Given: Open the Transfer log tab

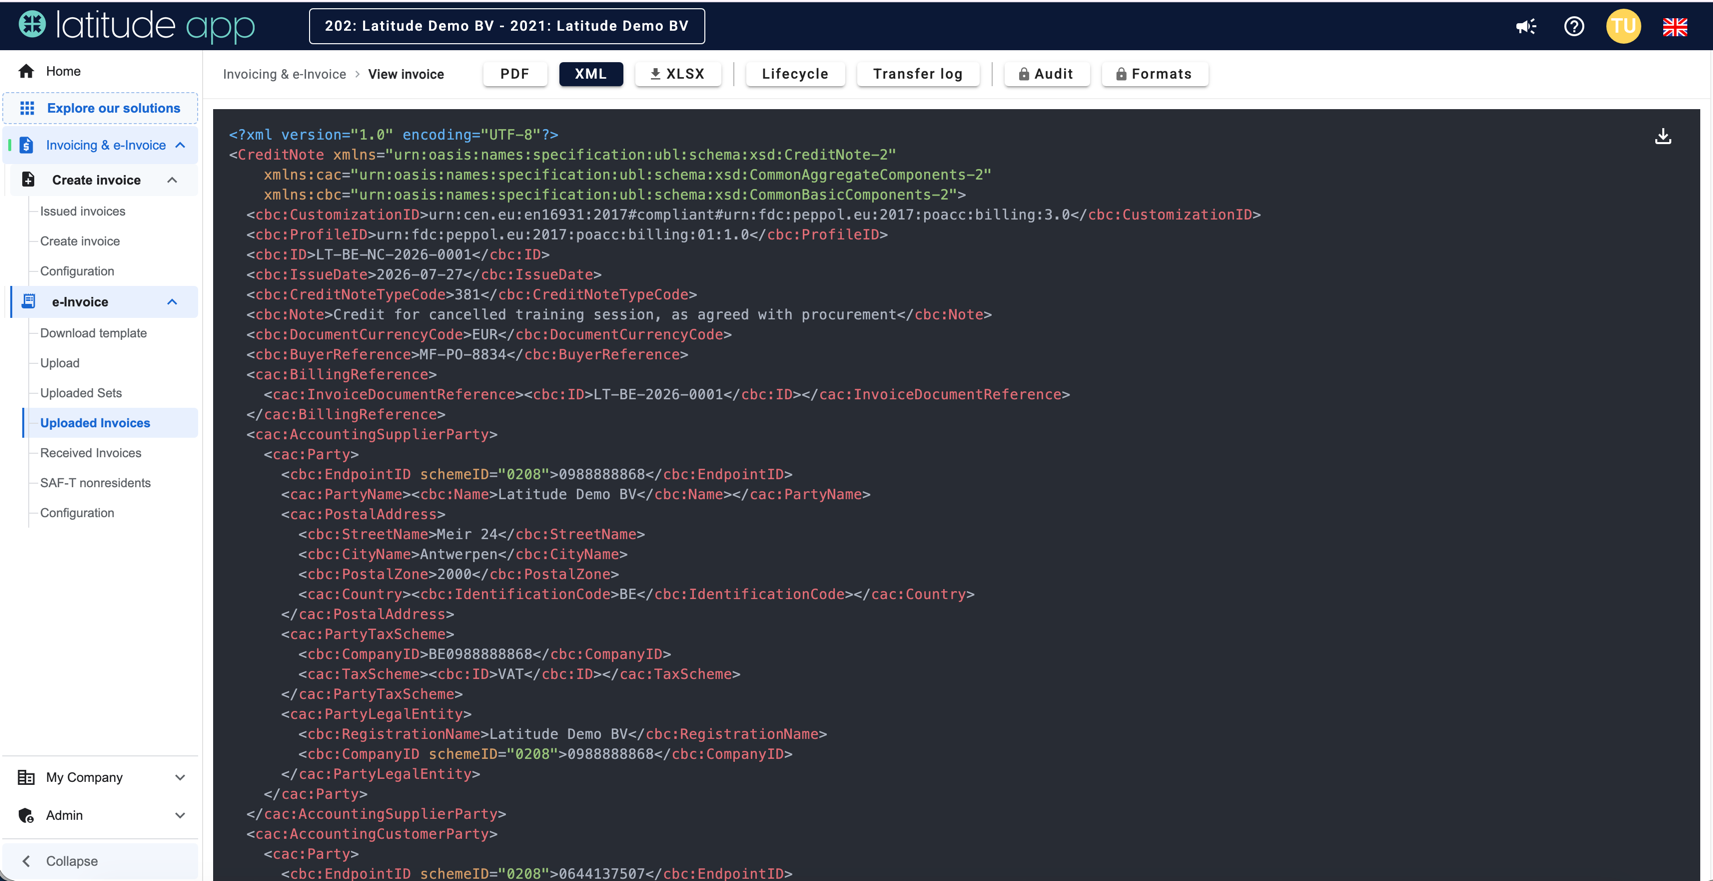Looking at the screenshot, I should click(x=918, y=74).
